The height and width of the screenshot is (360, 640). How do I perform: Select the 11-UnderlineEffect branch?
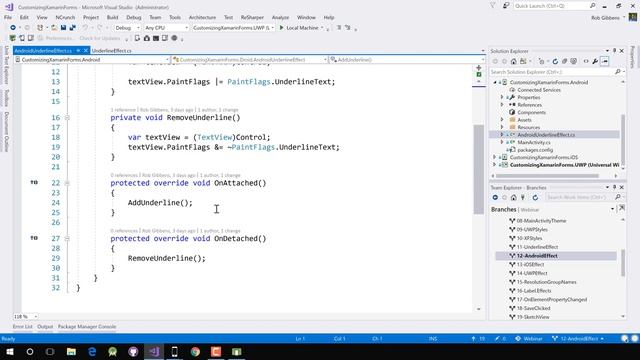tap(537, 247)
